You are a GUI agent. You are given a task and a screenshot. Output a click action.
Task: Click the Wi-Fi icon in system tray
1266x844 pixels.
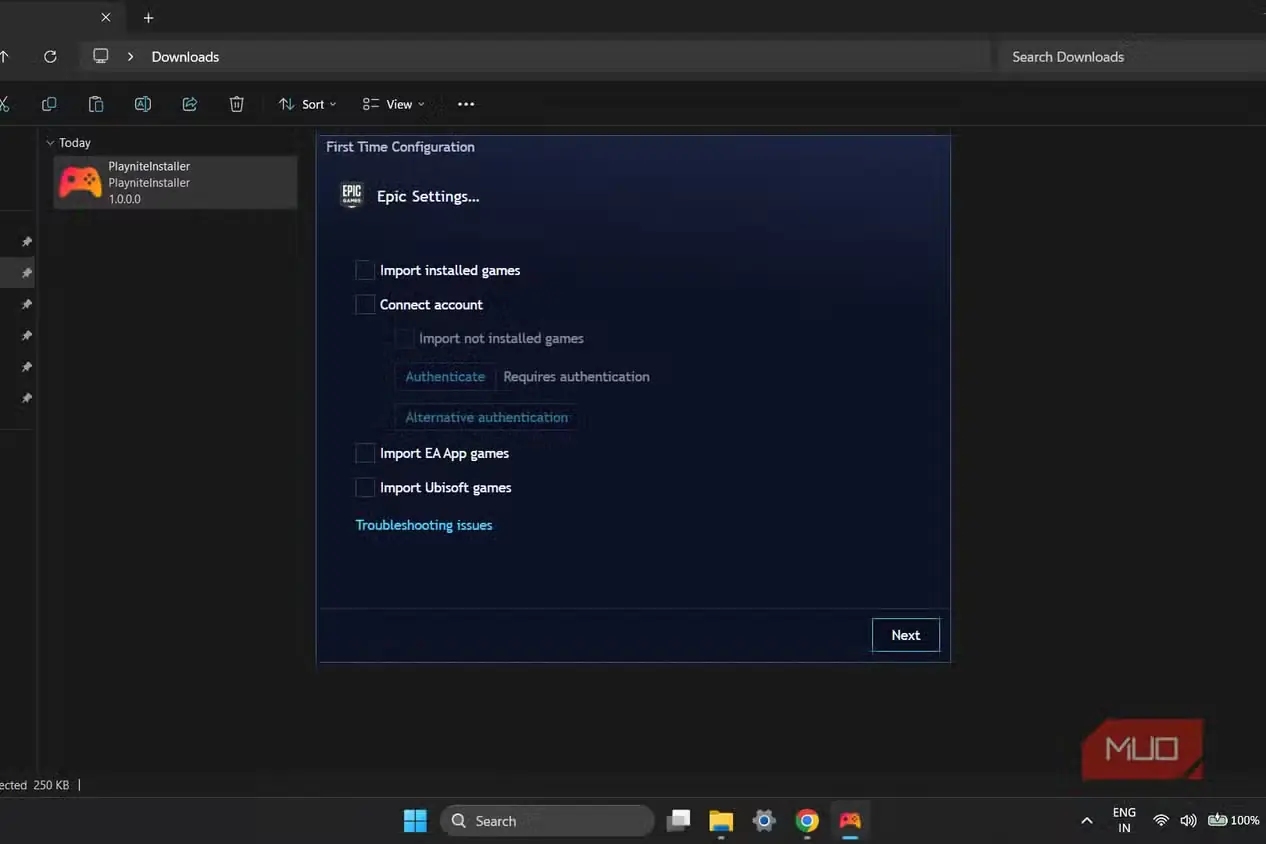1161,821
